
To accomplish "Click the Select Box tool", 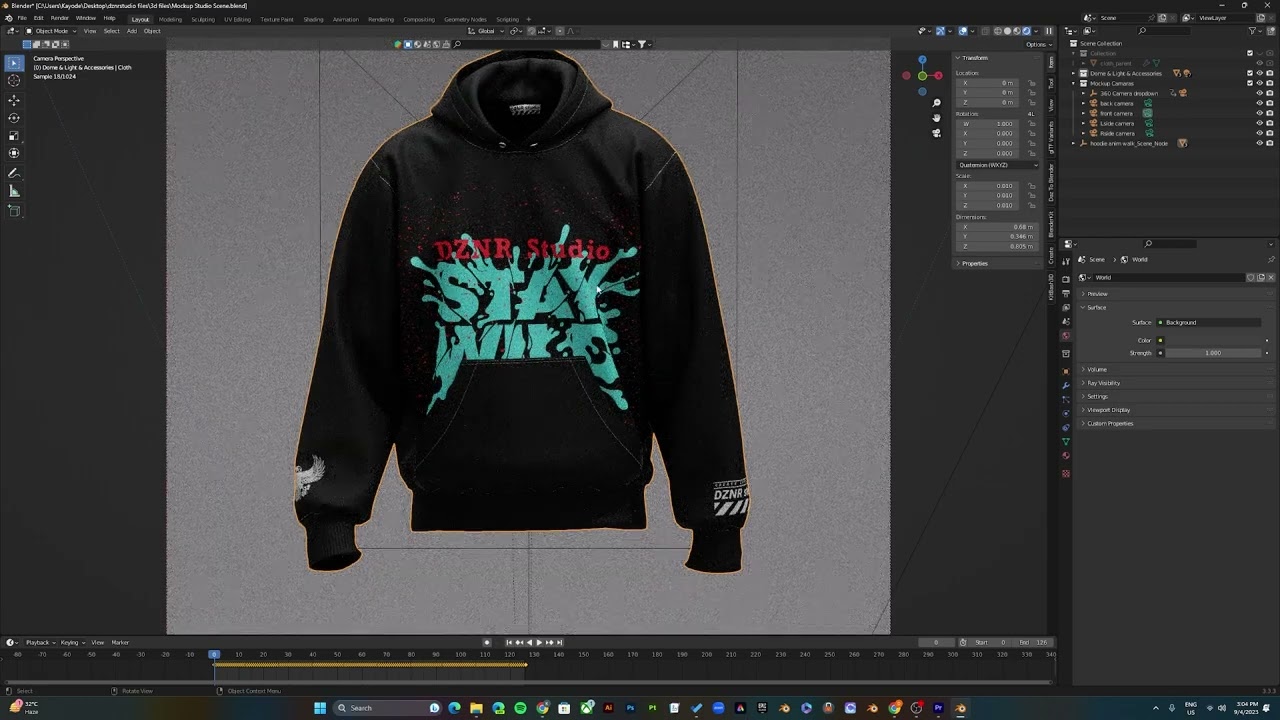I will tap(14, 63).
